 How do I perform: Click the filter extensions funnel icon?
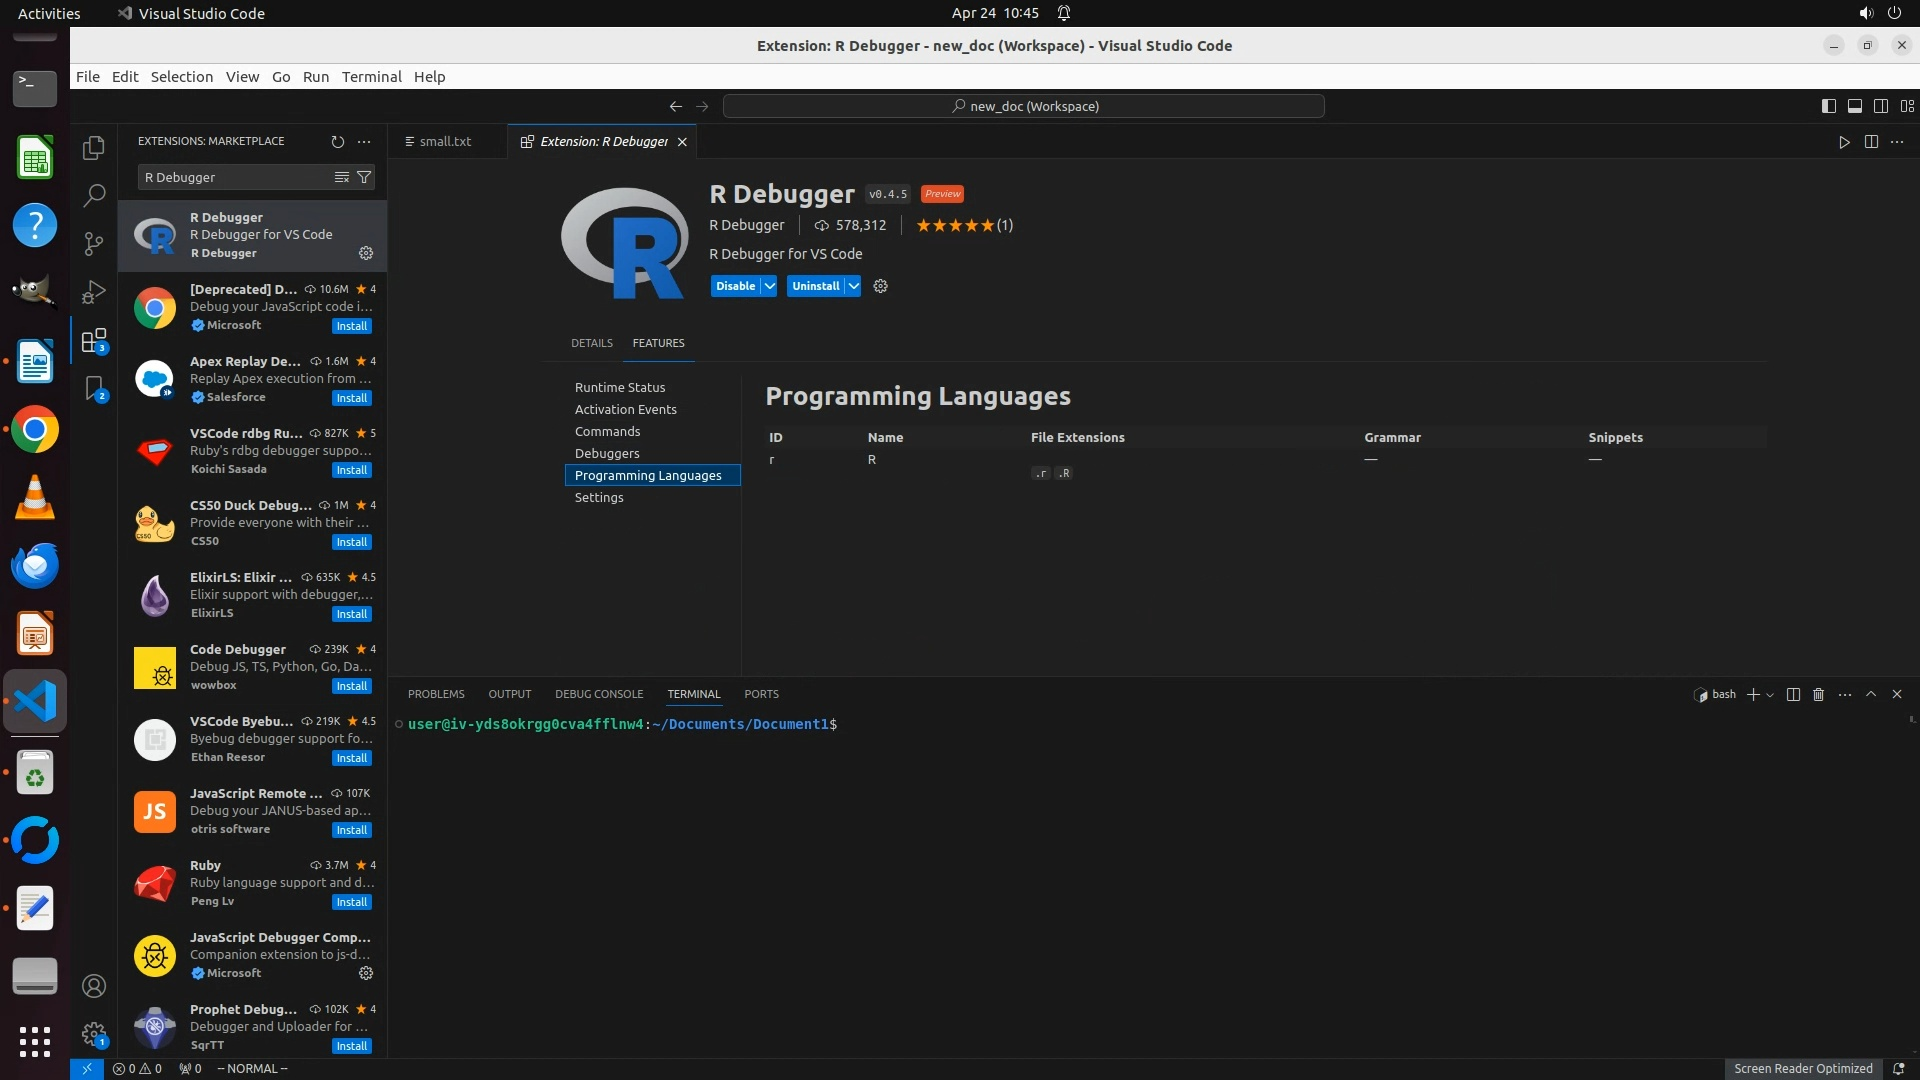click(x=365, y=177)
